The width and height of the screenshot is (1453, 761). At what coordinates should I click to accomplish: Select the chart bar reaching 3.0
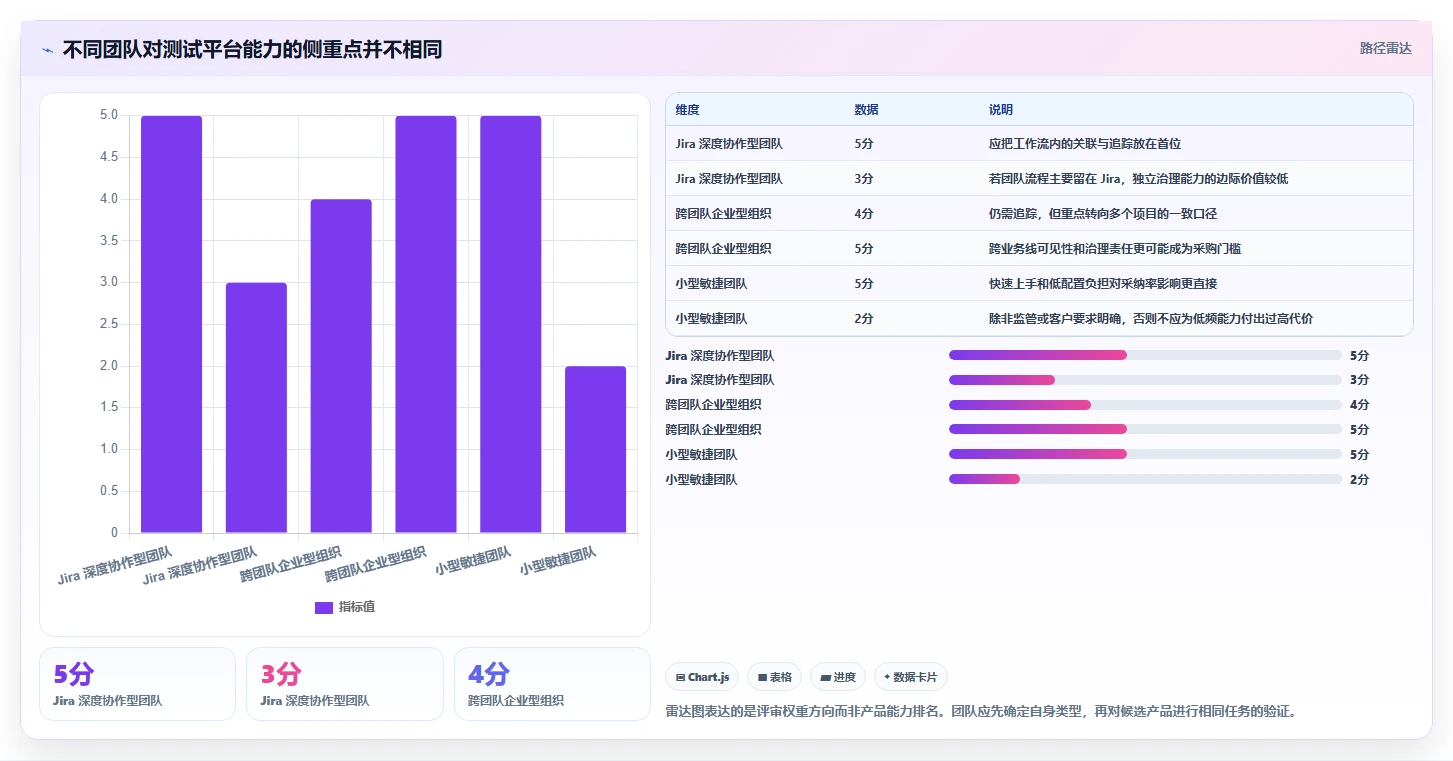[256, 408]
